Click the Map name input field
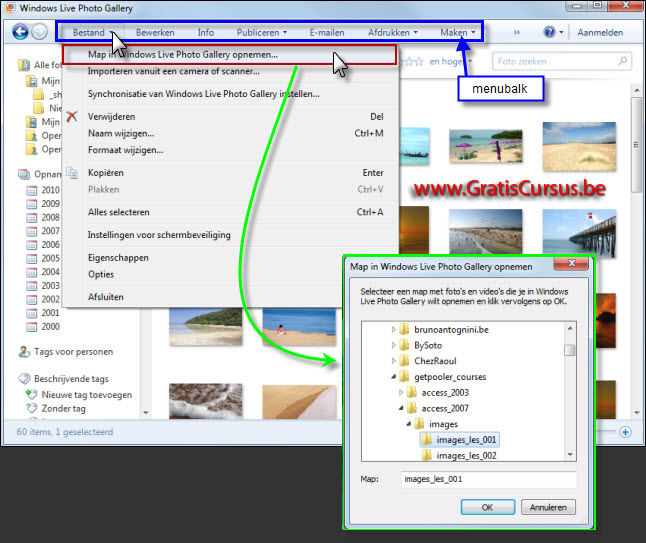 point(489,479)
